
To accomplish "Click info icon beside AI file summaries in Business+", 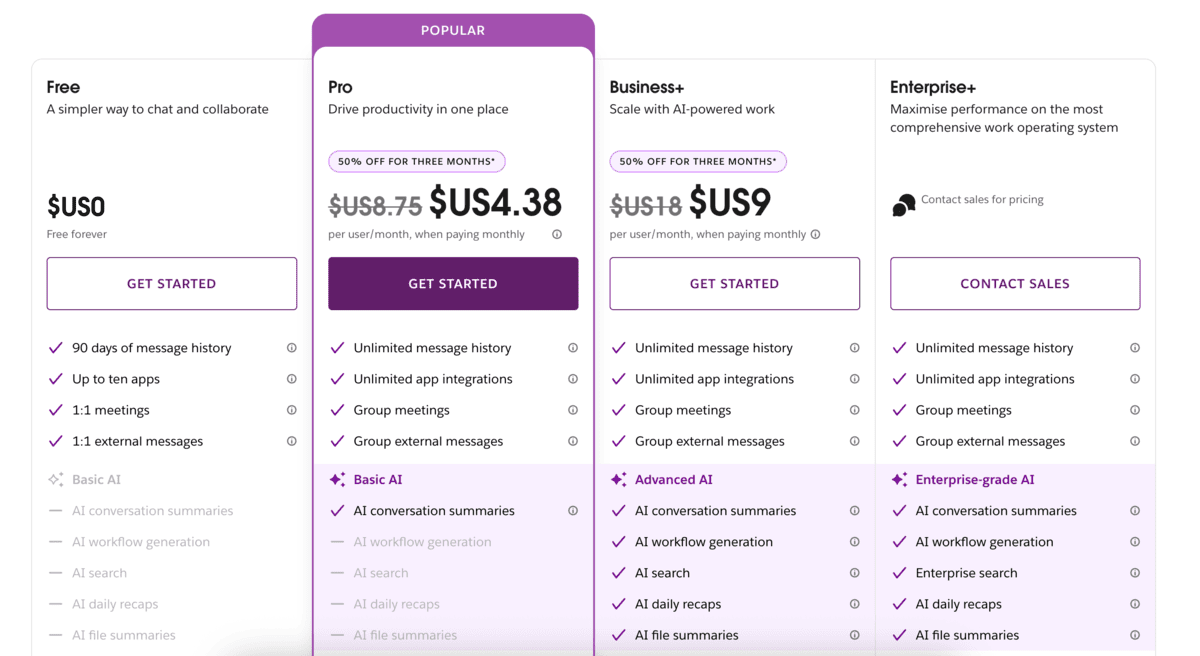I will pyautogui.click(x=854, y=635).
